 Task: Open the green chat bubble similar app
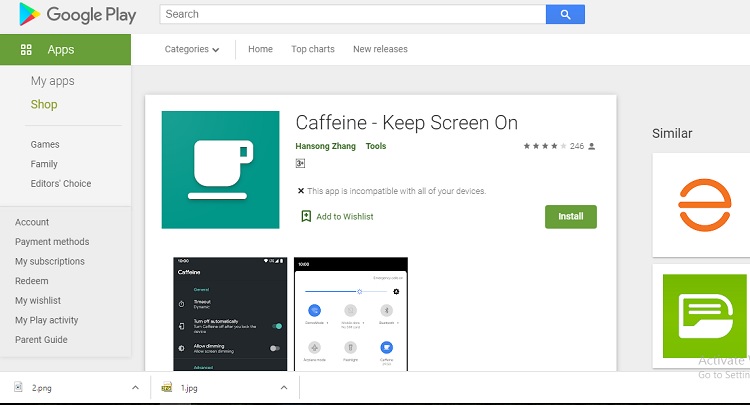704,316
